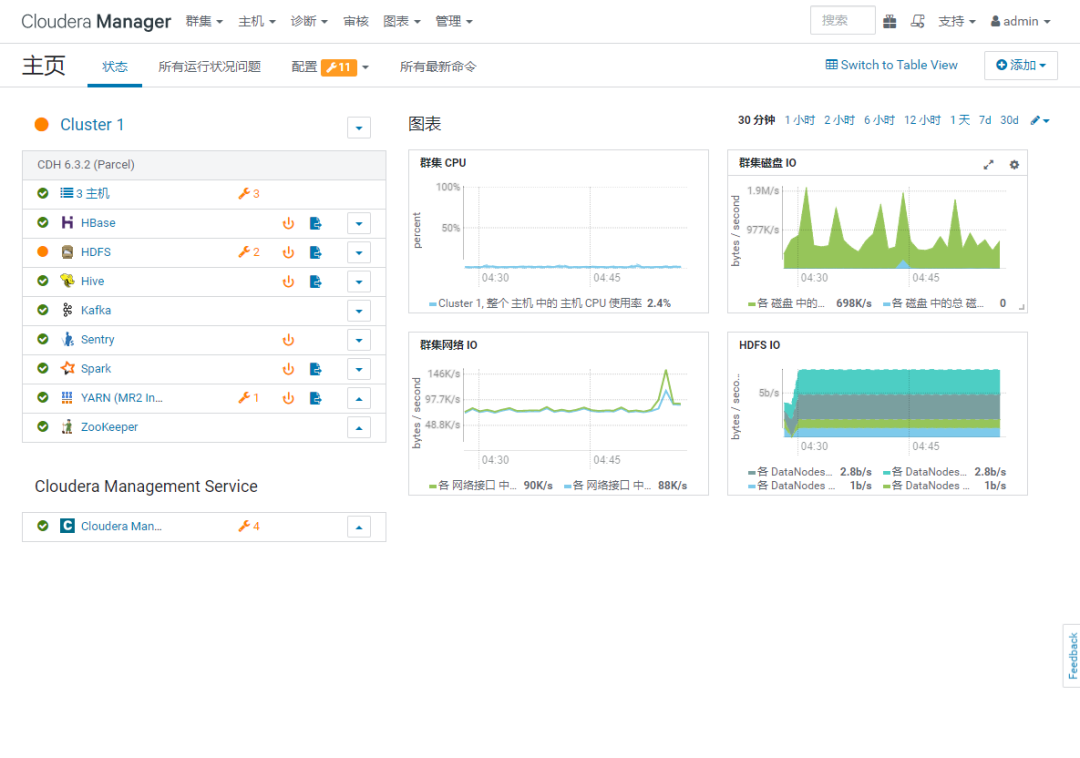Open the 图表 top menu
The image size is (1080, 758).
pyautogui.click(x=402, y=21)
